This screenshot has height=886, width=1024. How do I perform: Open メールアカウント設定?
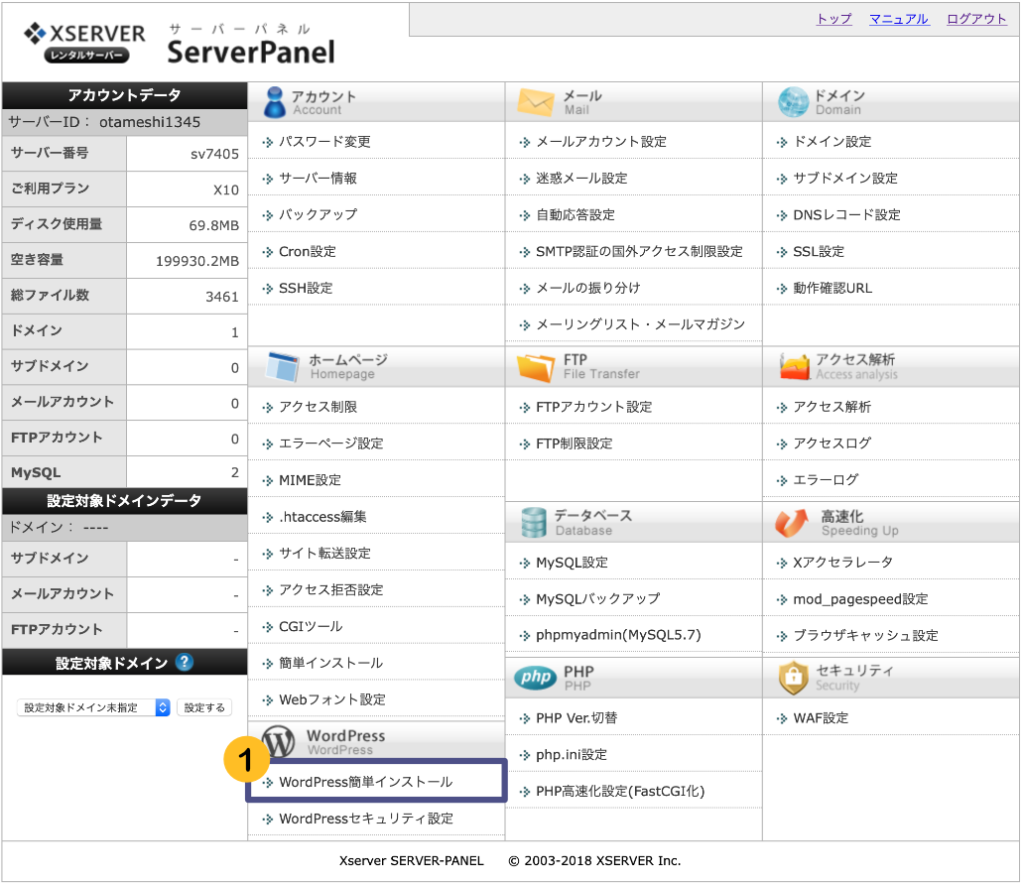coord(601,142)
